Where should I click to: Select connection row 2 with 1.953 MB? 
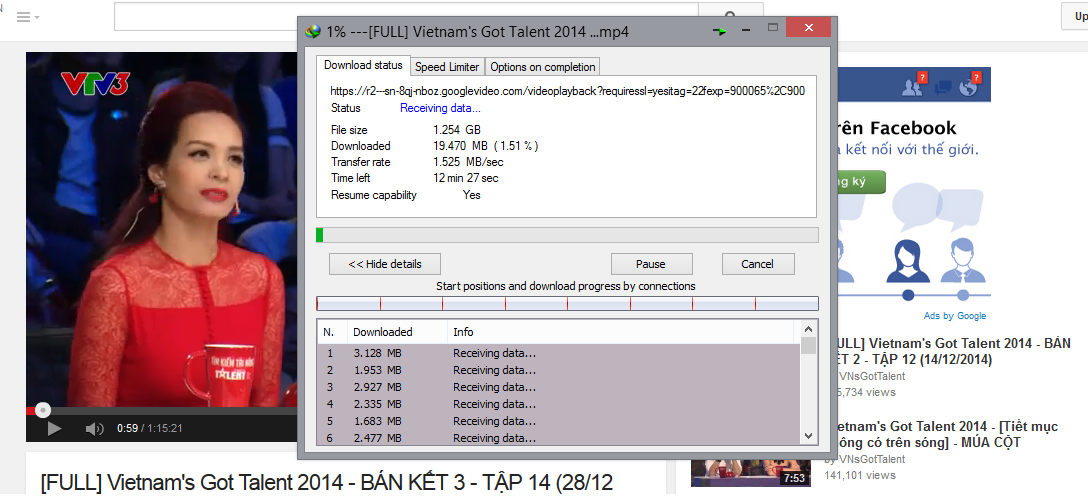pos(559,370)
